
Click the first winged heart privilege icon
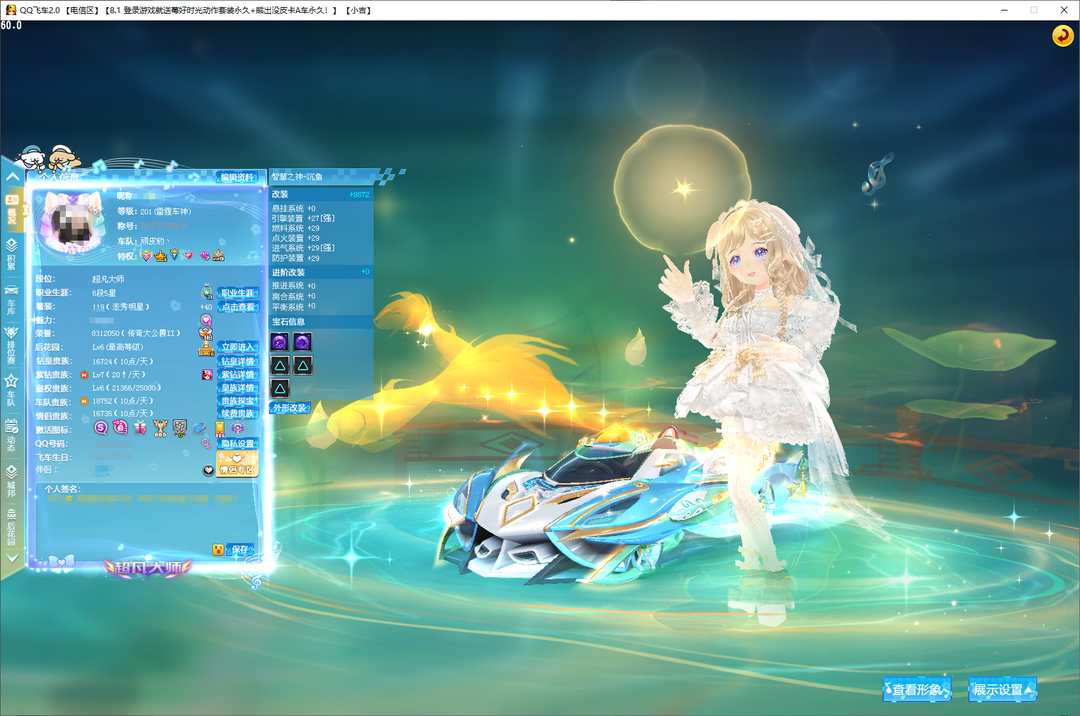pos(146,255)
